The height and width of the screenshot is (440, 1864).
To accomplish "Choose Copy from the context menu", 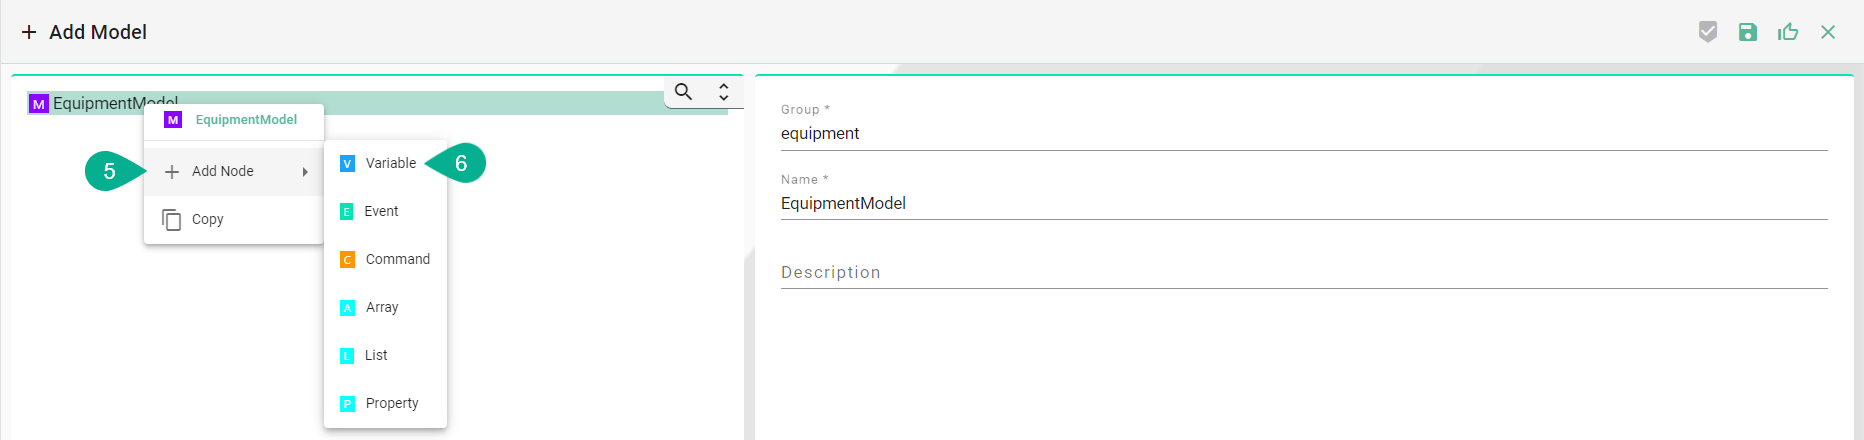I will 207,219.
